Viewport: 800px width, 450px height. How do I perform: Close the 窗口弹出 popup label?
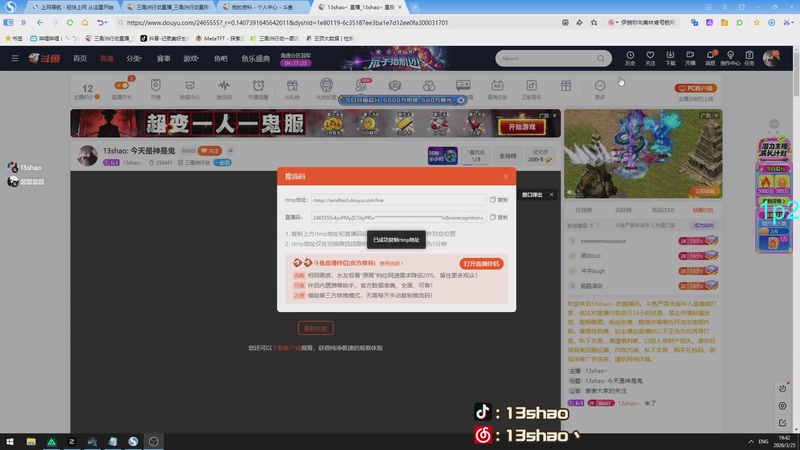[552, 195]
